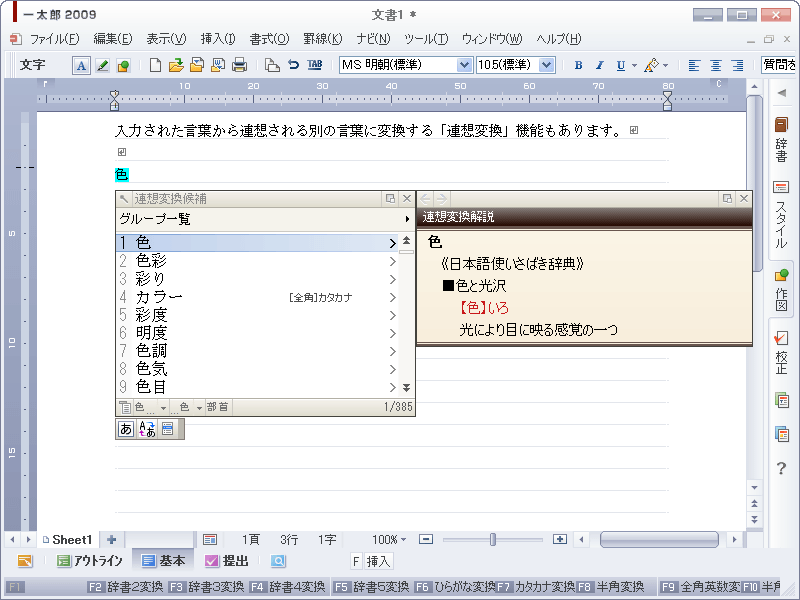Image resolution: width=800 pixels, height=600 pixels.
Task: Toggle italic formatting
Action: click(599, 65)
